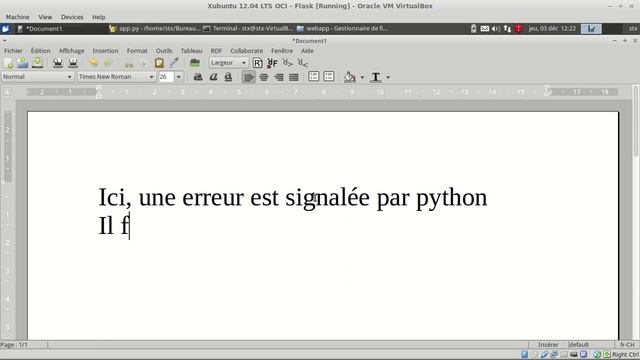
Task: Center align the paragraph
Action: tap(264, 77)
